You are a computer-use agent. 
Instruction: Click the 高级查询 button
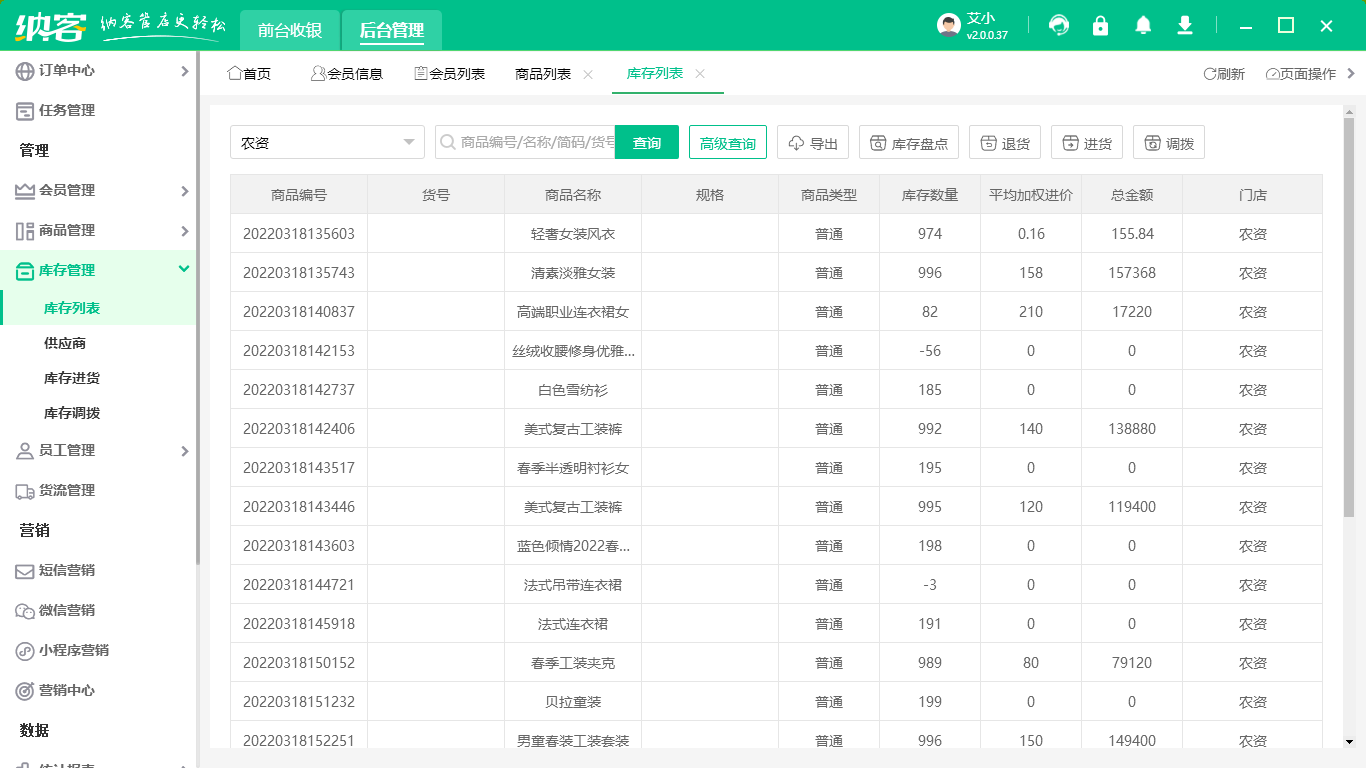pos(727,142)
